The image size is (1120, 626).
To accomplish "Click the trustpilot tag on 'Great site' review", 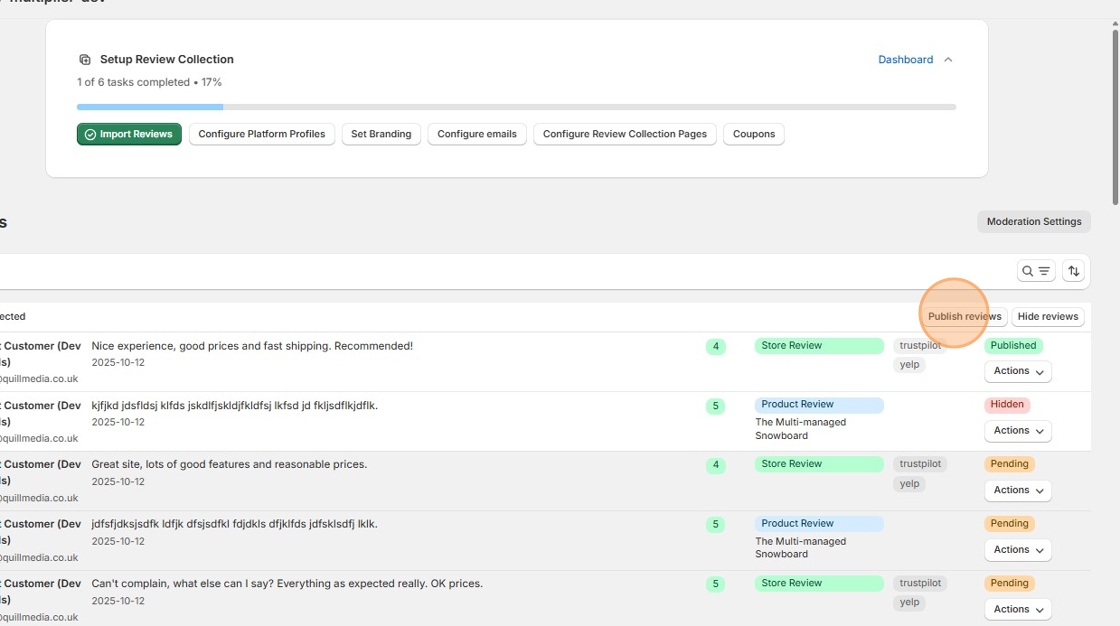I will click(x=920, y=464).
